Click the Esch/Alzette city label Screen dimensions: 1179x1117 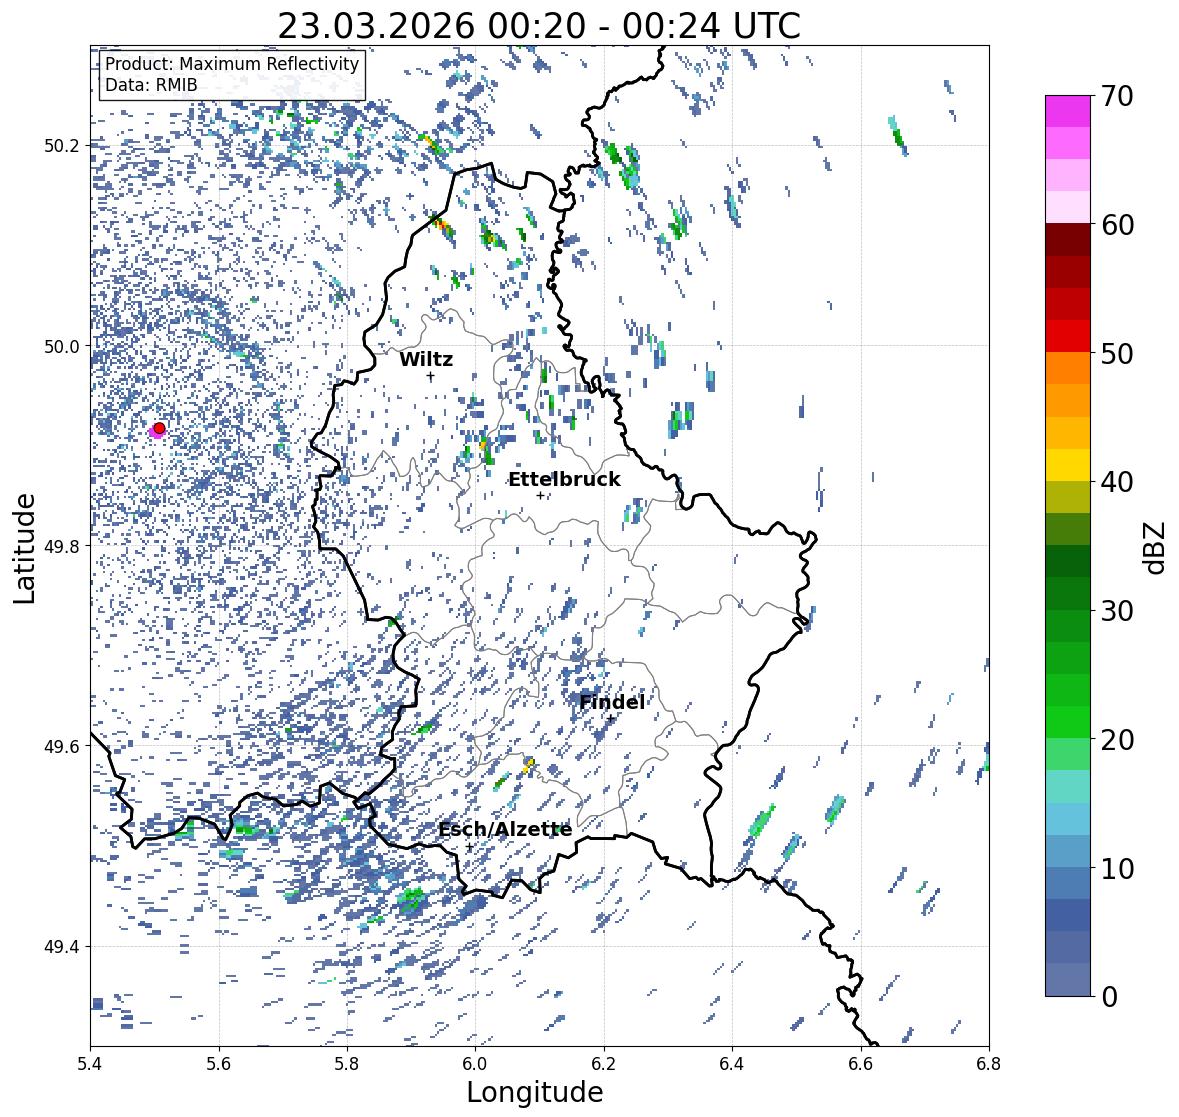[x=505, y=829]
